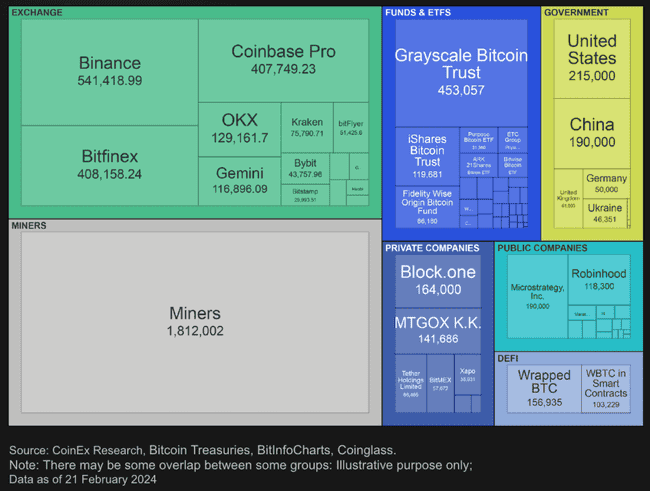Image resolution: width=650 pixels, height=491 pixels.
Task: Select the WBTC in Smart Contracts tile
Action: [606, 389]
